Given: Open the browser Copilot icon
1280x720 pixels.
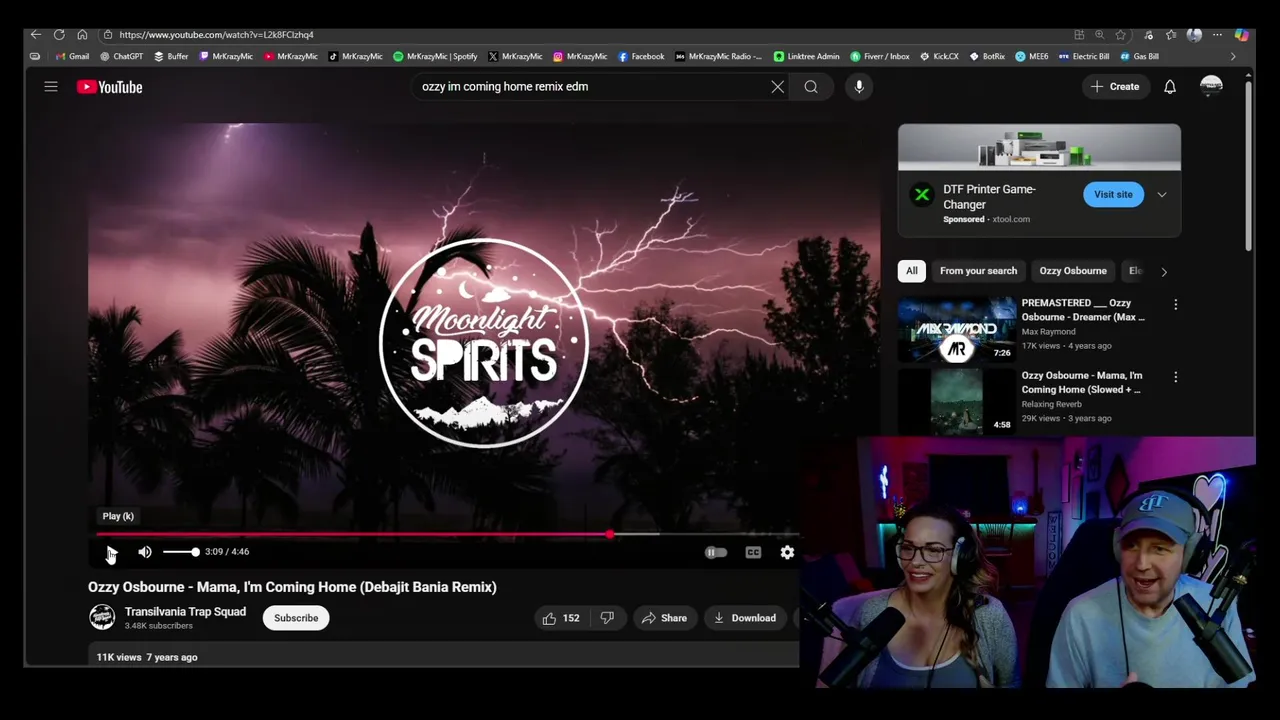Looking at the screenshot, I should [1241, 35].
